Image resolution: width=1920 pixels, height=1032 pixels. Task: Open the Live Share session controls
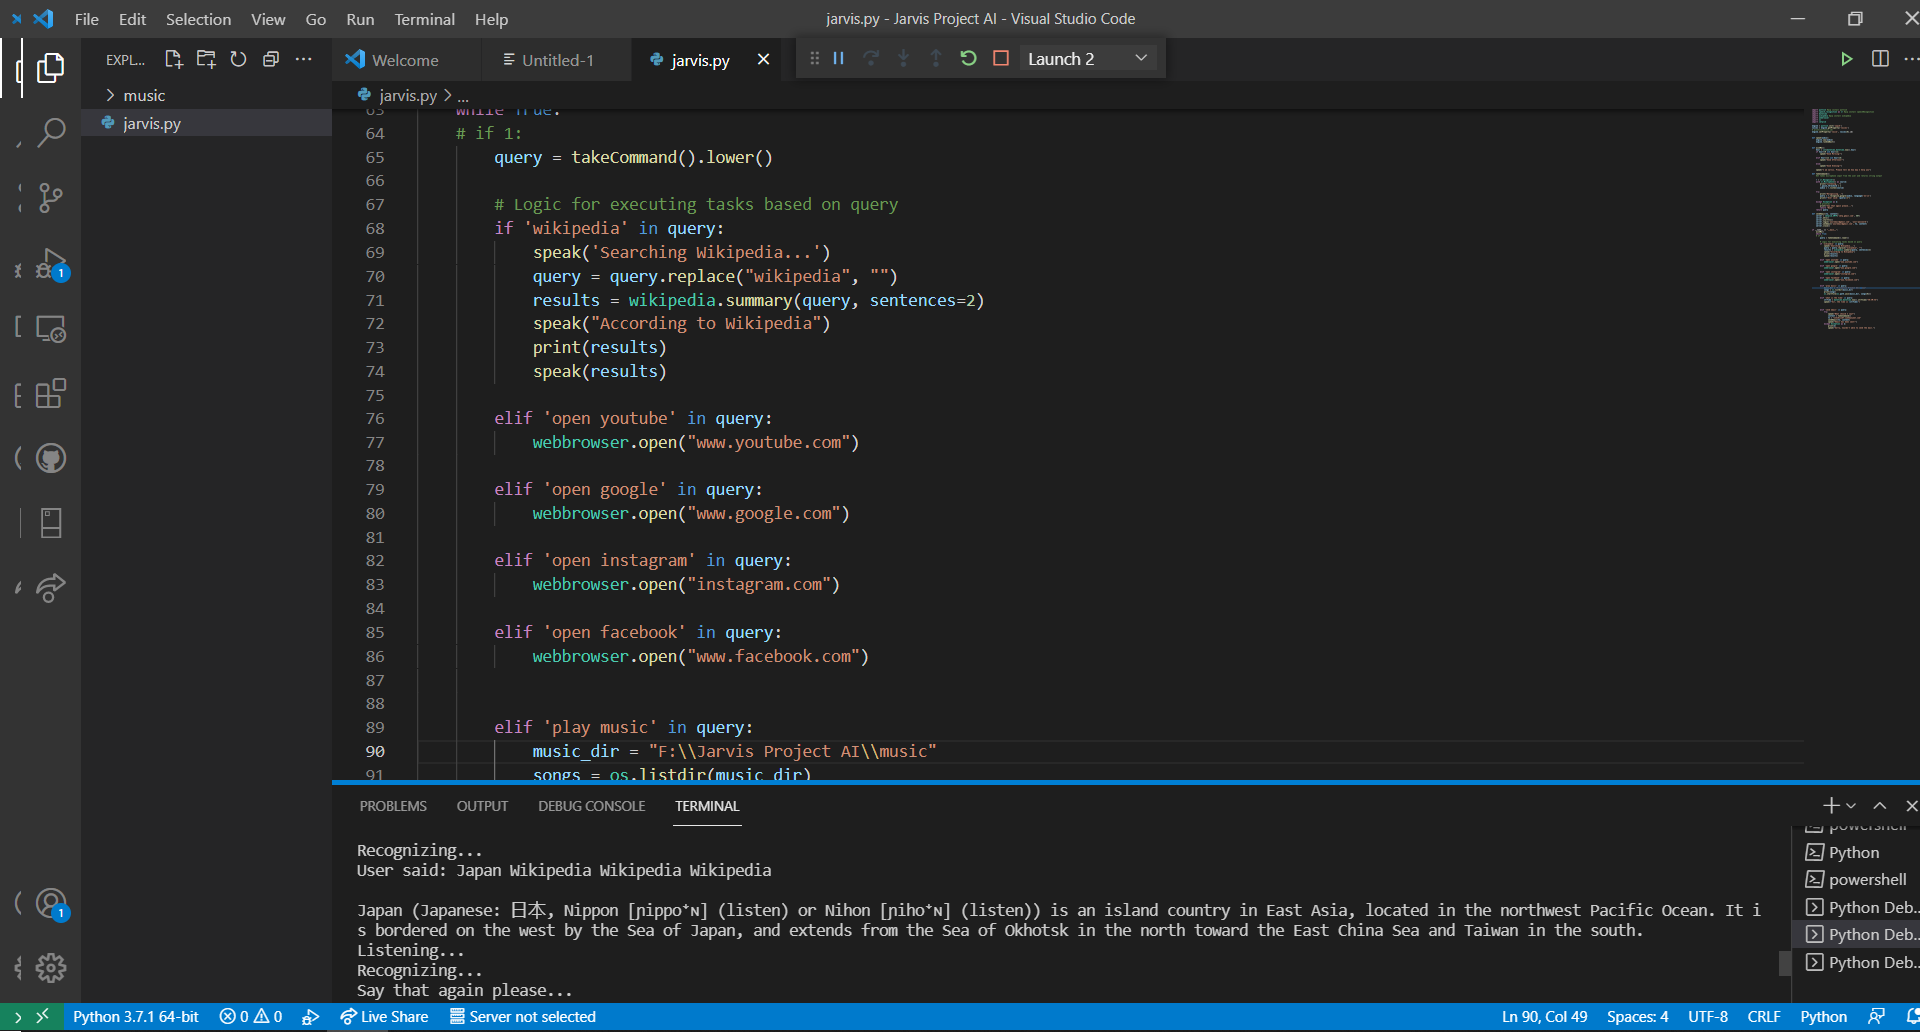click(384, 1016)
